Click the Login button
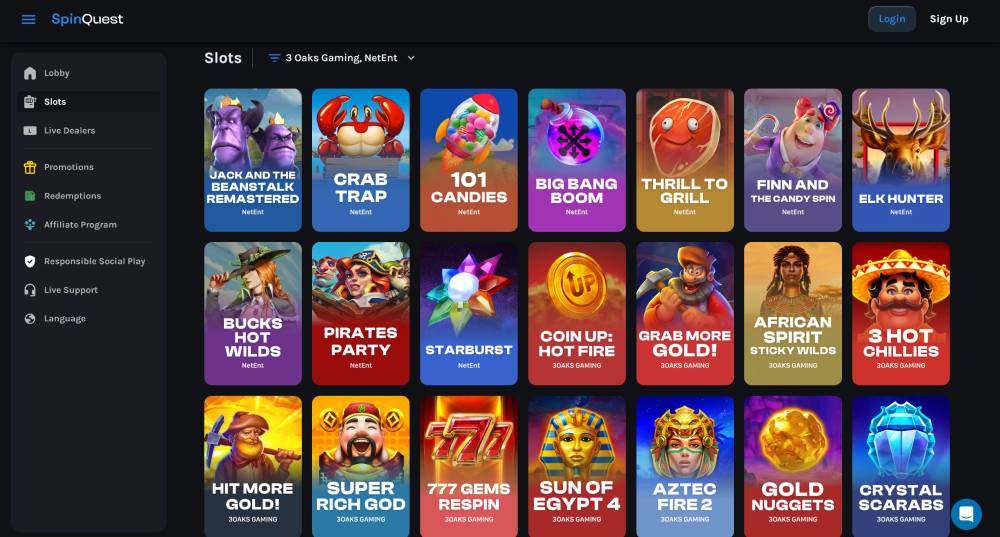 click(x=892, y=19)
